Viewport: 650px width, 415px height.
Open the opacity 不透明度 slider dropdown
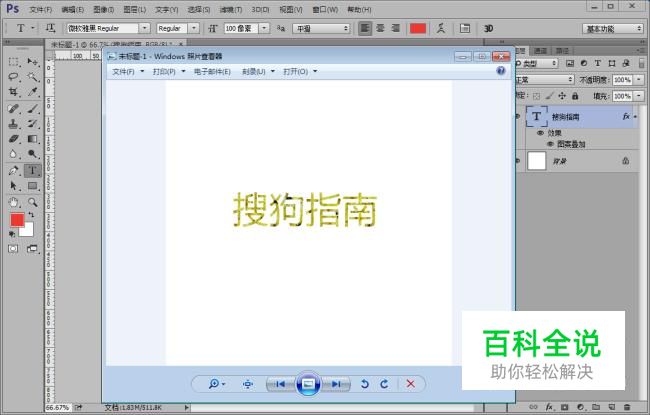click(639, 80)
